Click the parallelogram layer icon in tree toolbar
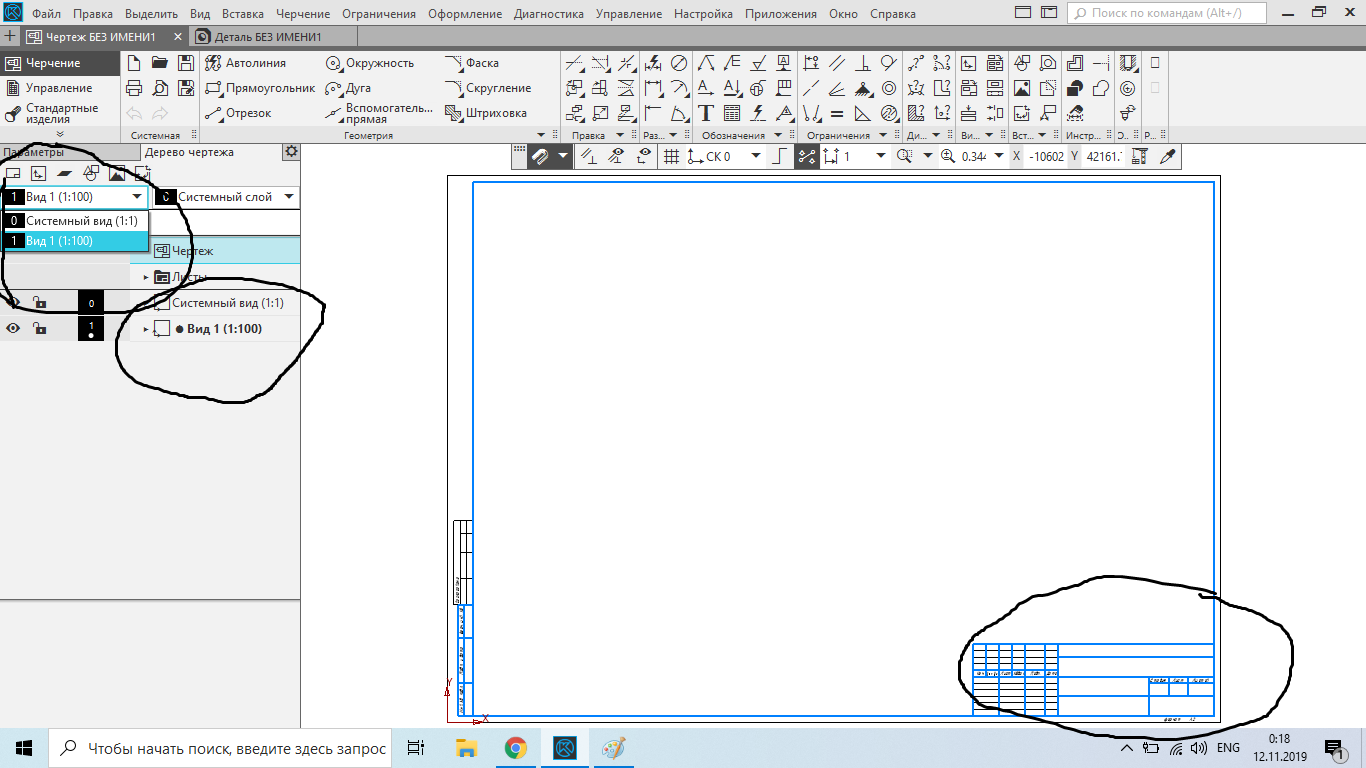Image resolution: width=1366 pixels, height=768 pixels. pyautogui.click(x=64, y=174)
